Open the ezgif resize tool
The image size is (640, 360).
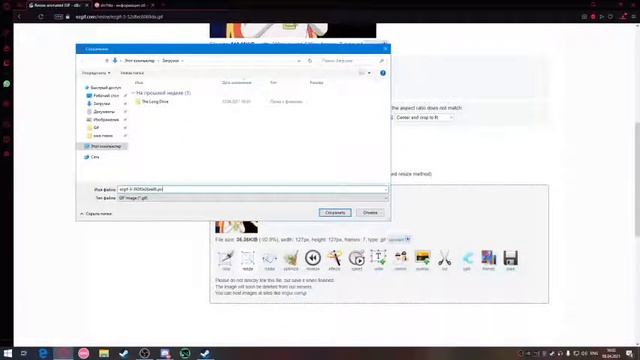247,260
